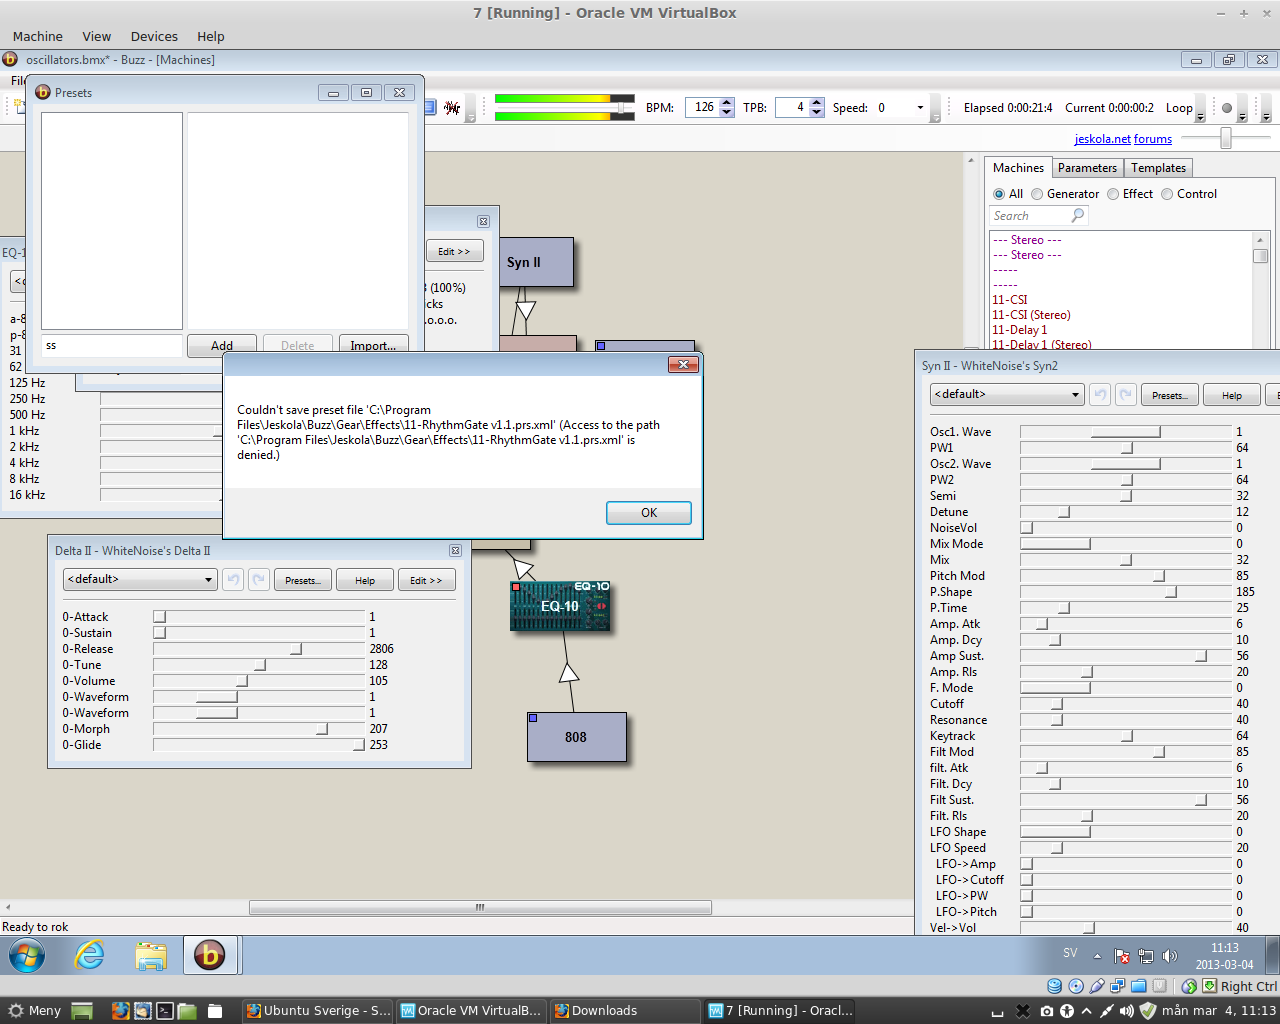Select the Generator radio button
The height and width of the screenshot is (1024, 1280).
click(x=1037, y=194)
